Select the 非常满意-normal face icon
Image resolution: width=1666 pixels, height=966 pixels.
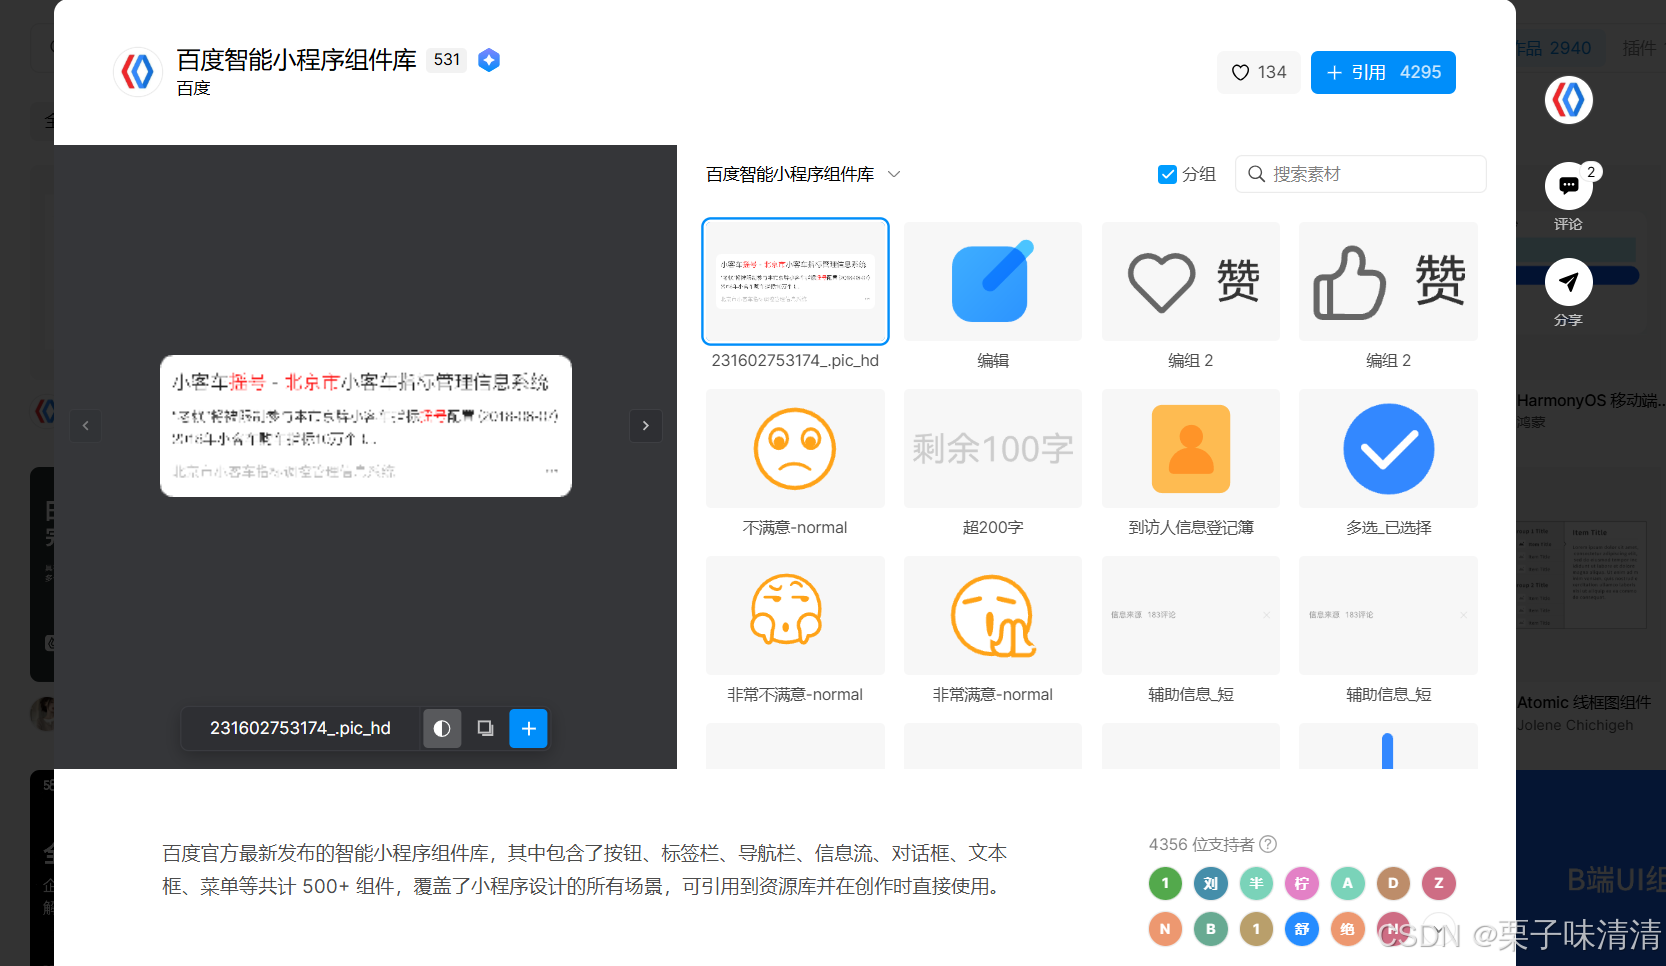(992, 615)
